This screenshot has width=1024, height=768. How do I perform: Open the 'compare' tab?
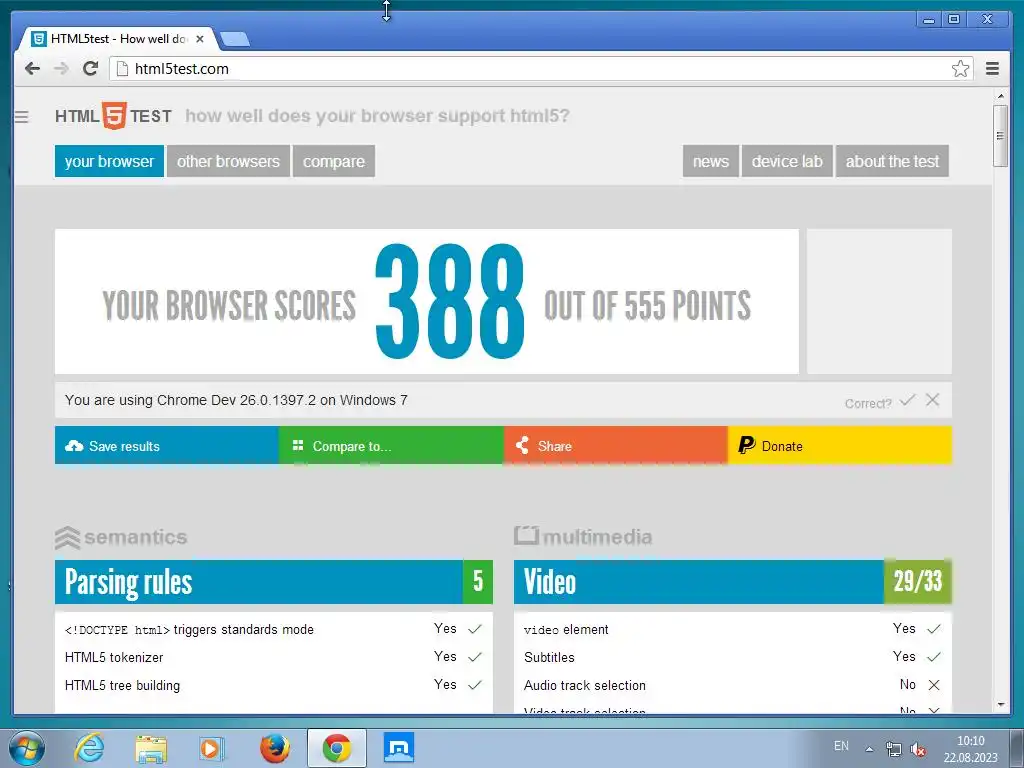[334, 161]
